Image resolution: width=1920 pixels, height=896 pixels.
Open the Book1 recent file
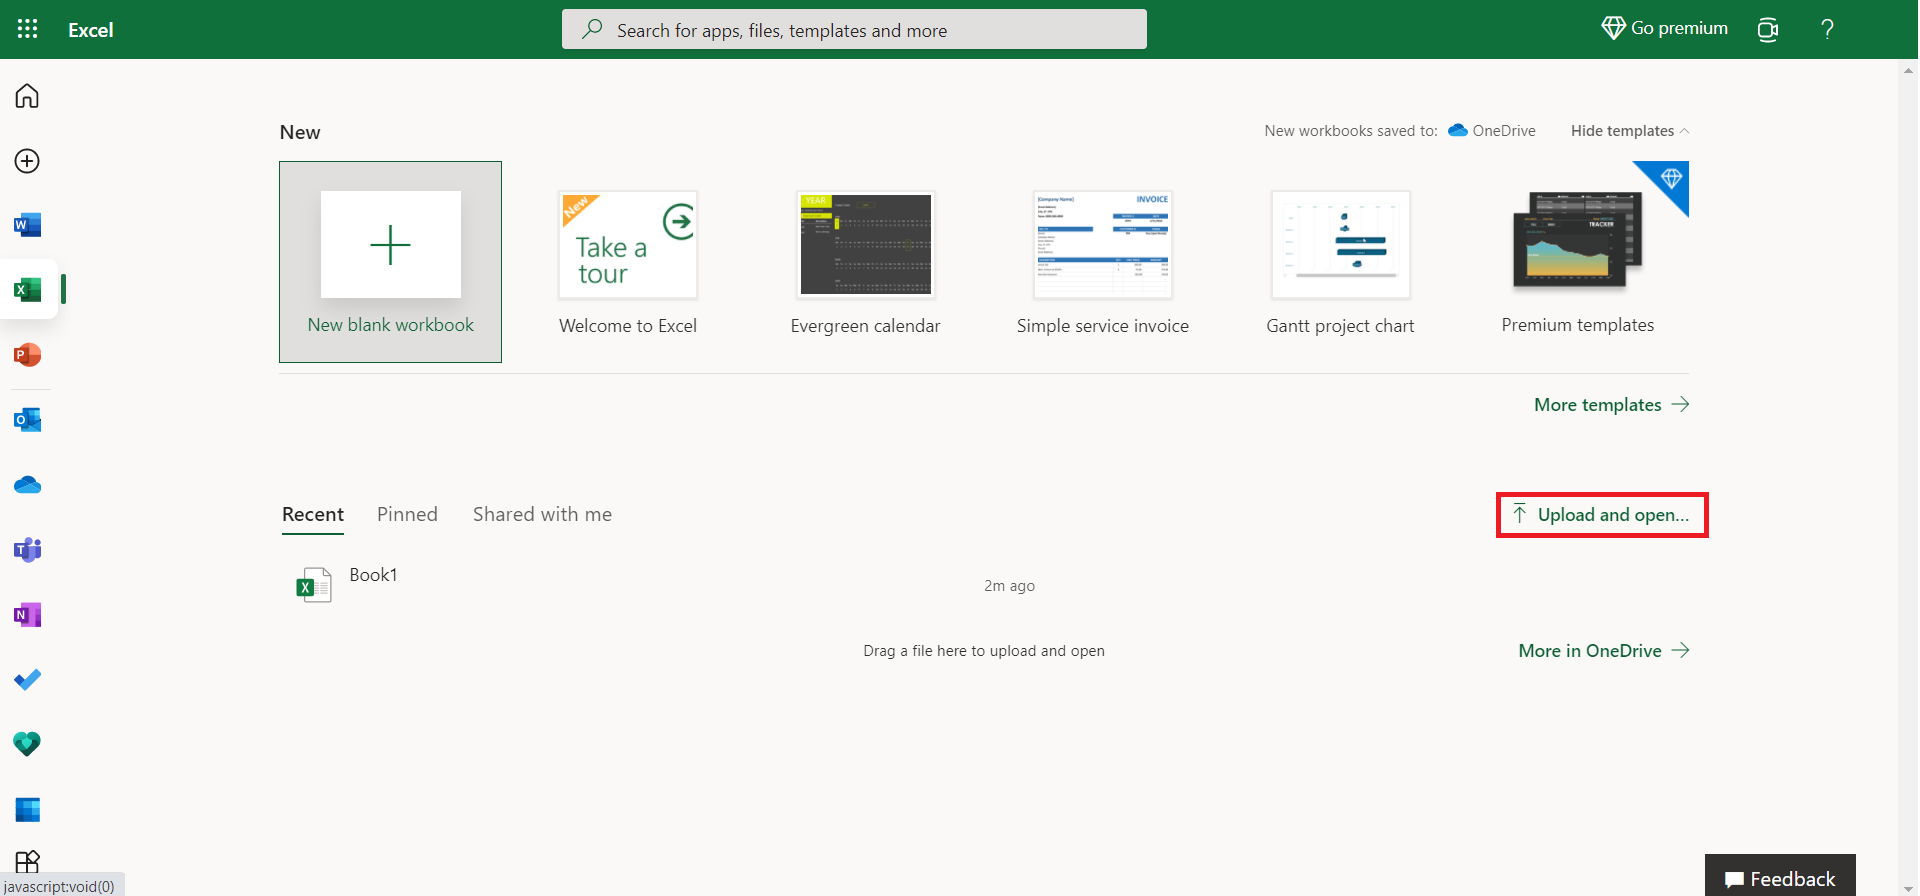click(373, 575)
